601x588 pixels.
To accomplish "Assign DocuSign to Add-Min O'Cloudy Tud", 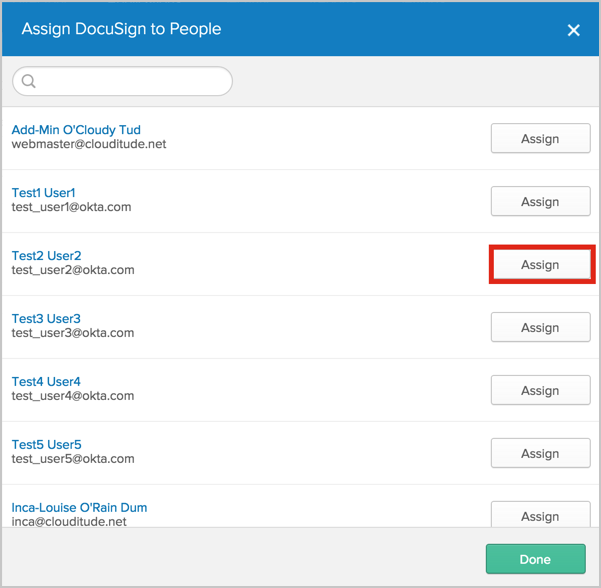I will (x=540, y=139).
